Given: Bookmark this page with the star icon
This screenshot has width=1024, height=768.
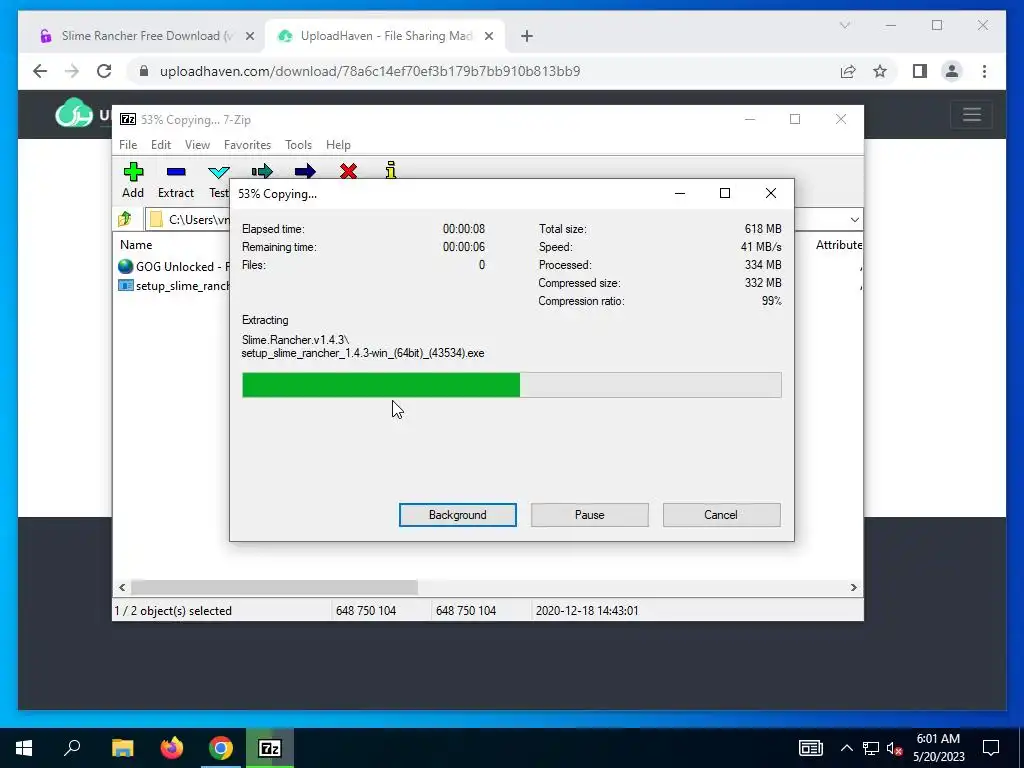Looking at the screenshot, I should pos(880,71).
